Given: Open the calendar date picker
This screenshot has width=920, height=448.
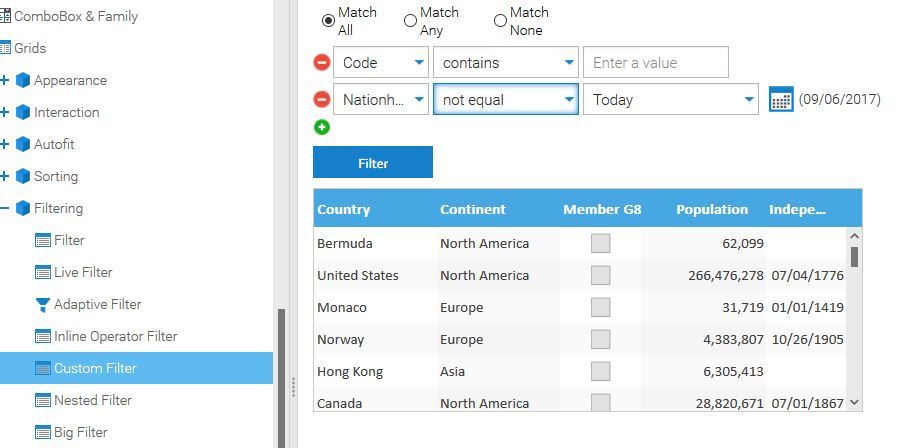Looking at the screenshot, I should [781, 99].
